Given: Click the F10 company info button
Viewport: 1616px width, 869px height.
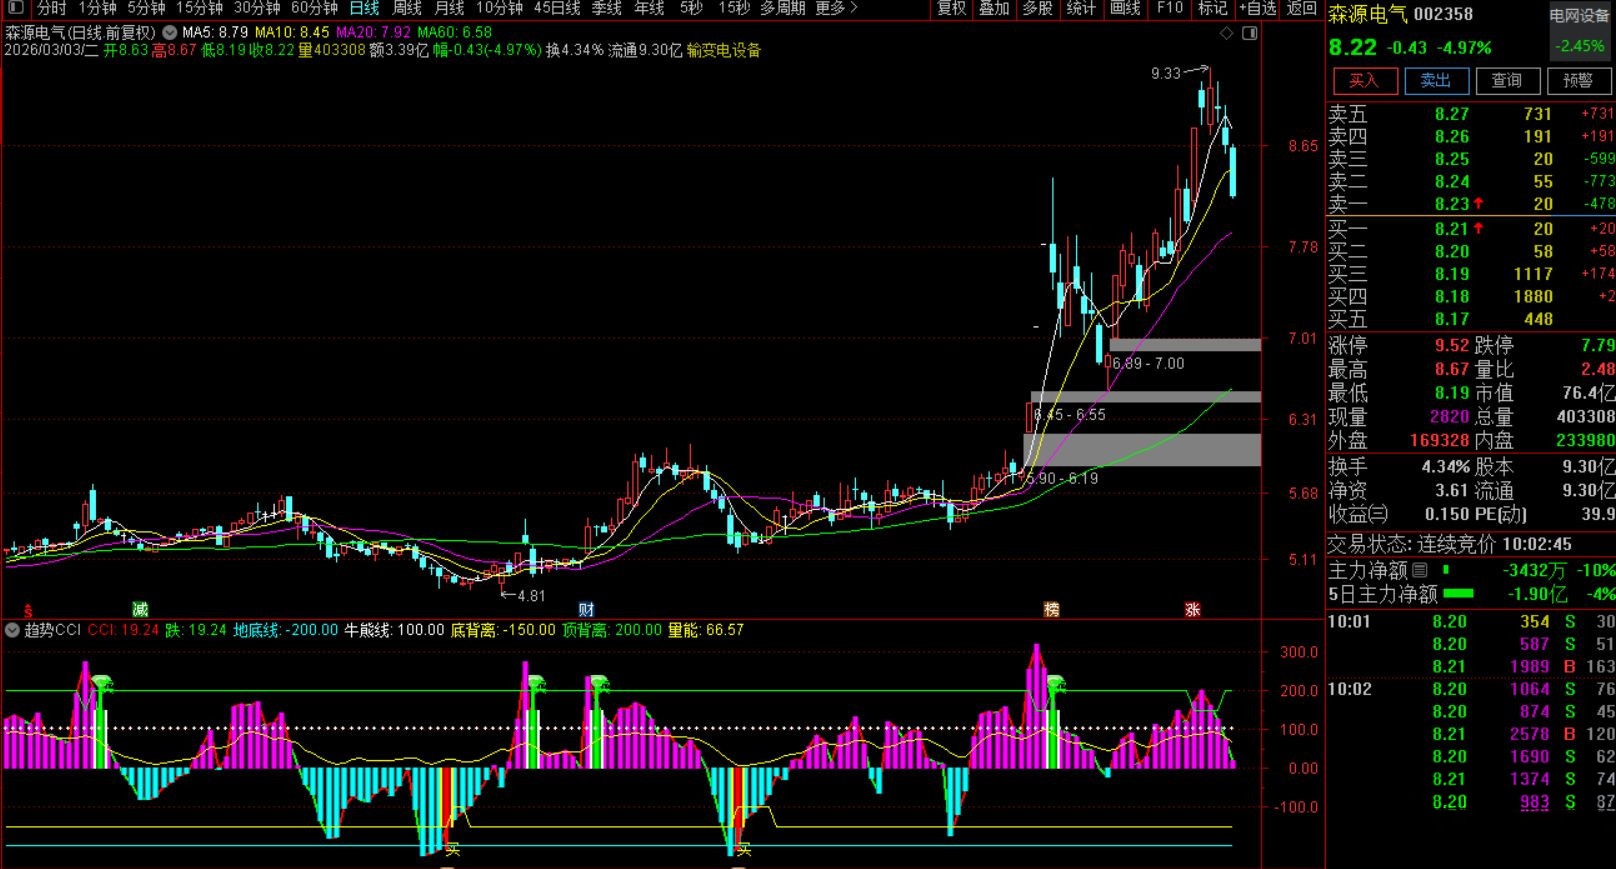Looking at the screenshot, I should (x=1169, y=8).
